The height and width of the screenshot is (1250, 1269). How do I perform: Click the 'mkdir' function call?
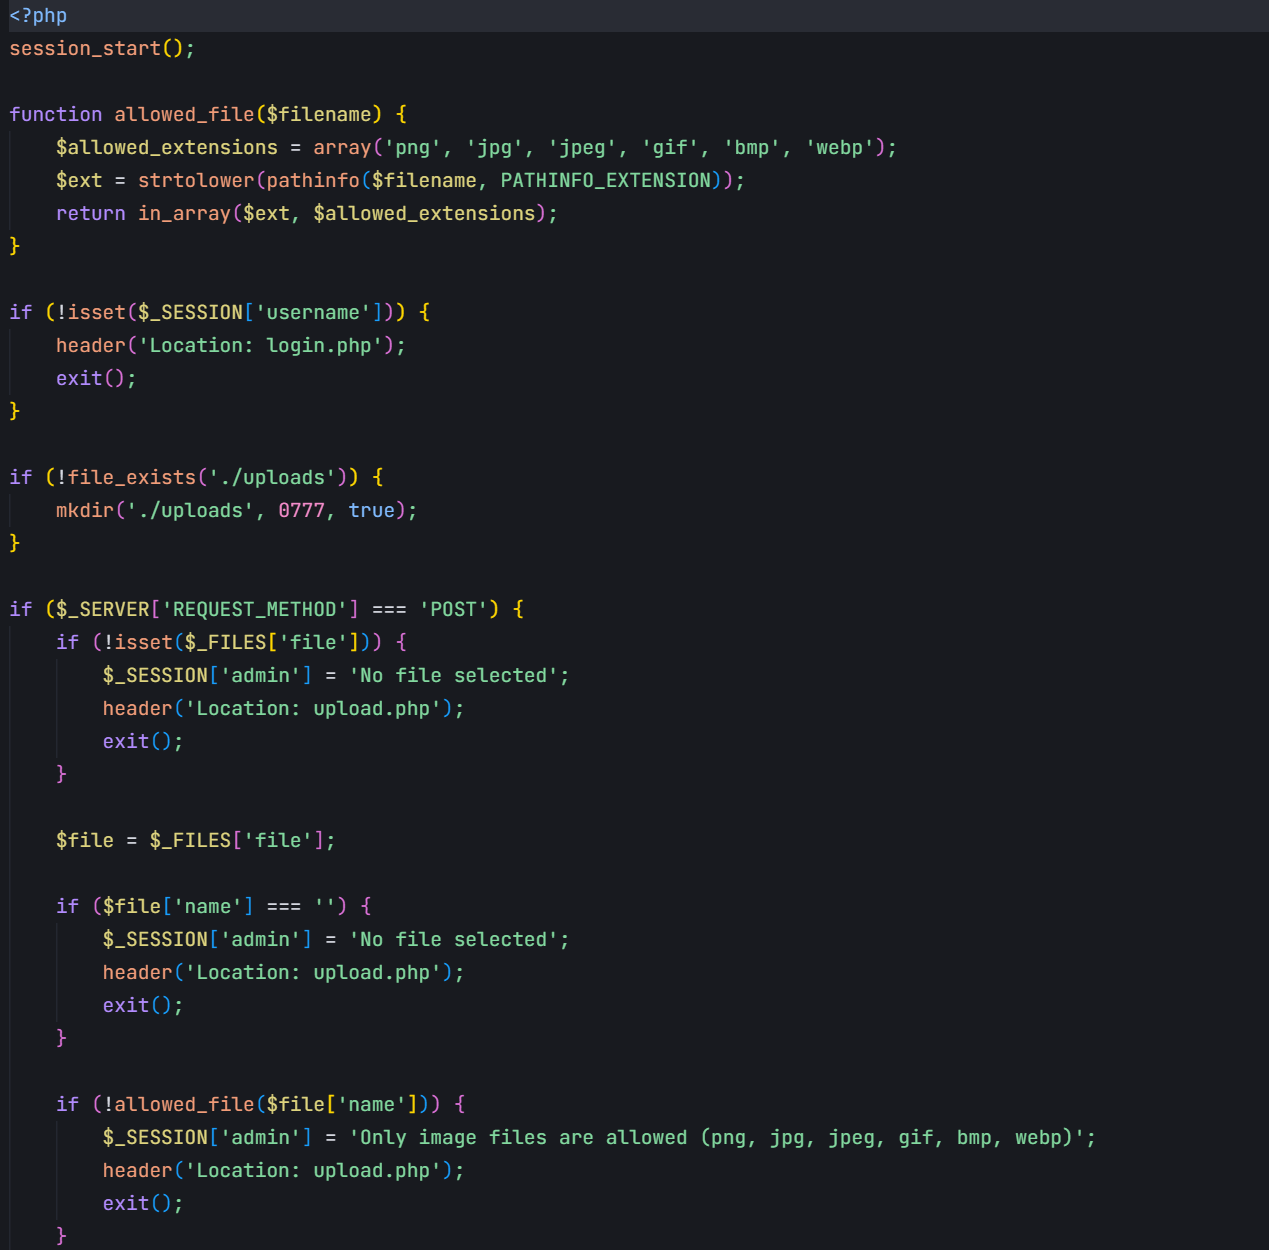(85, 510)
